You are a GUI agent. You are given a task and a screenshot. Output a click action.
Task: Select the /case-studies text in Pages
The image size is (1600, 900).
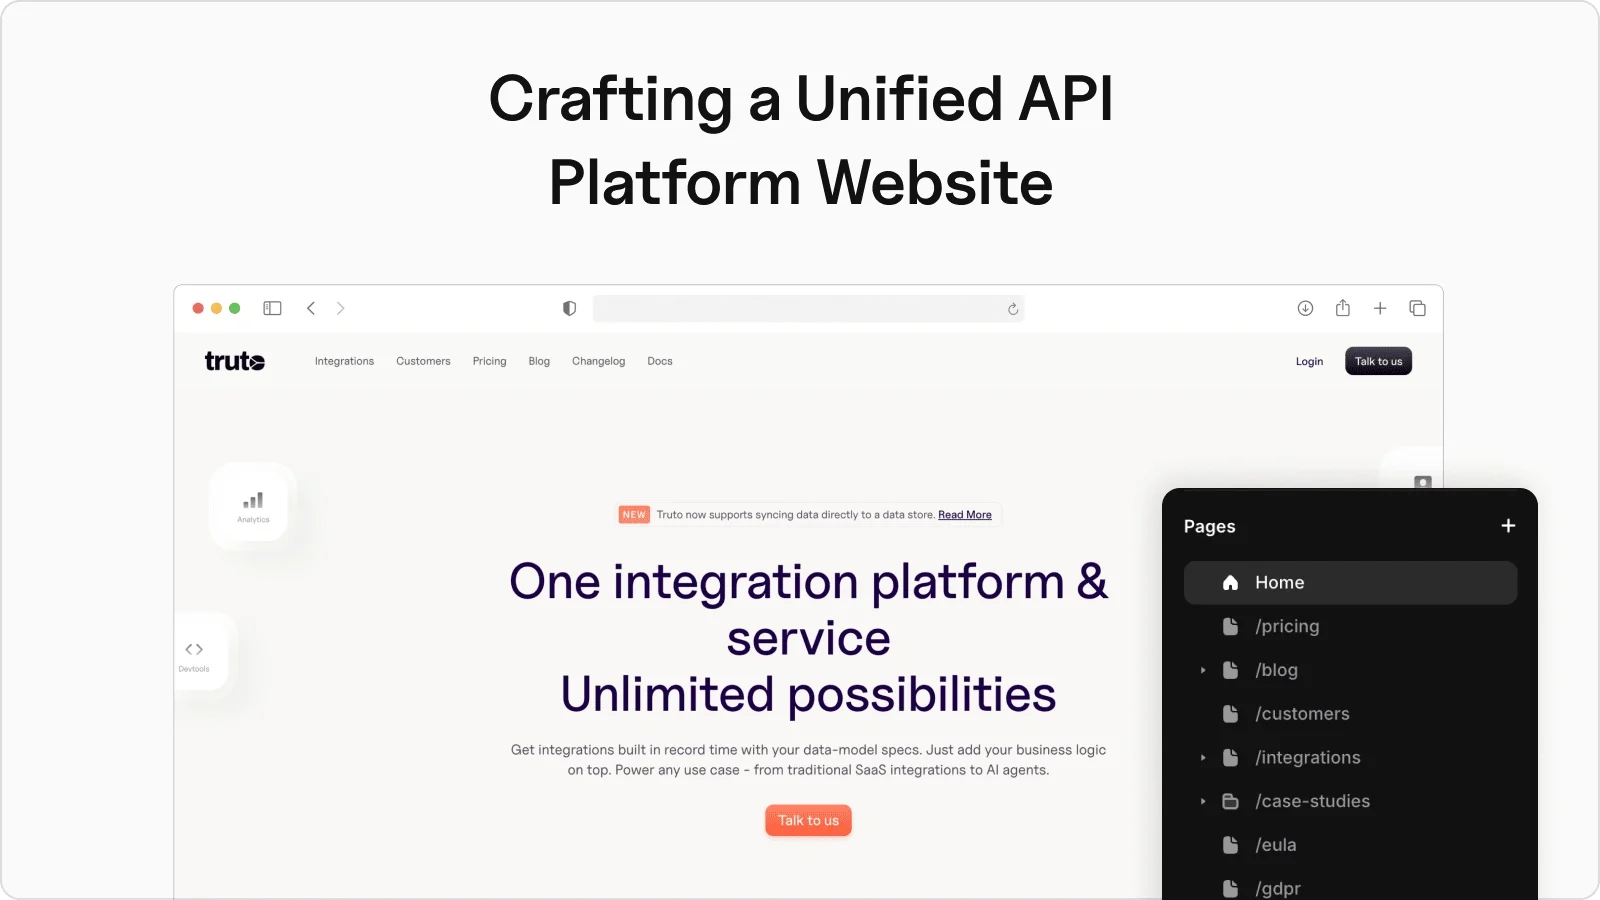click(1312, 801)
